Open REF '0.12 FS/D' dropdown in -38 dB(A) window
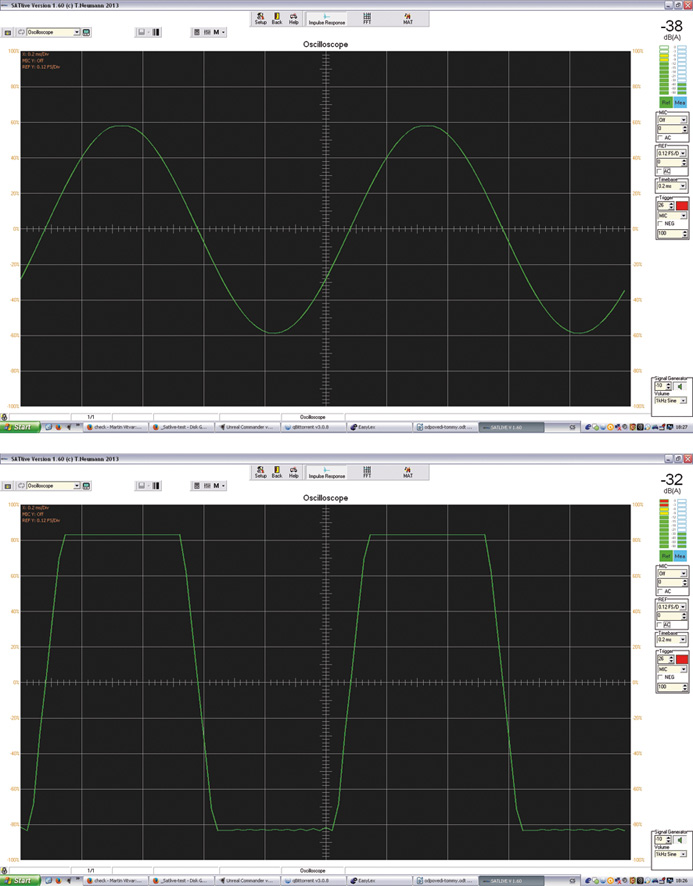 (x=683, y=153)
